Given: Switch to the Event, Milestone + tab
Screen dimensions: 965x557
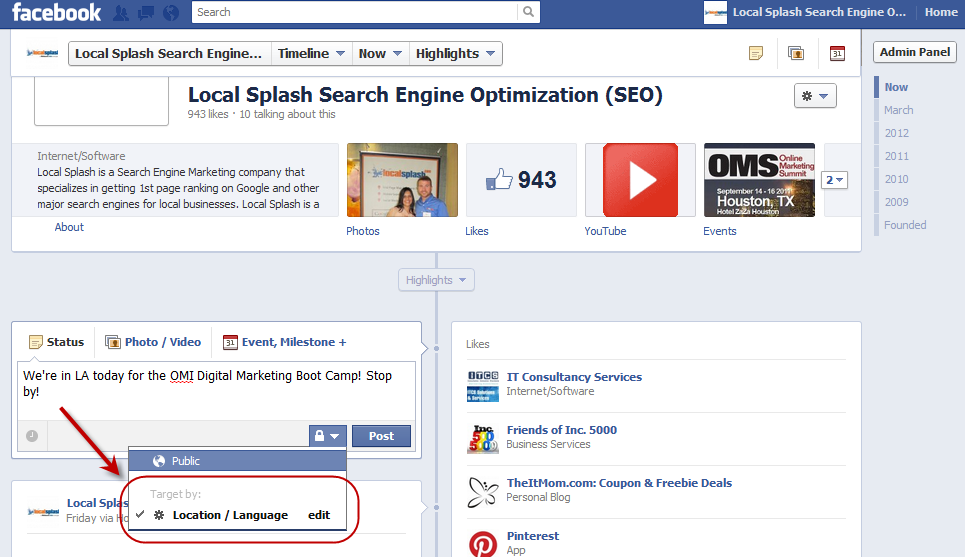Looking at the screenshot, I should 284,342.
